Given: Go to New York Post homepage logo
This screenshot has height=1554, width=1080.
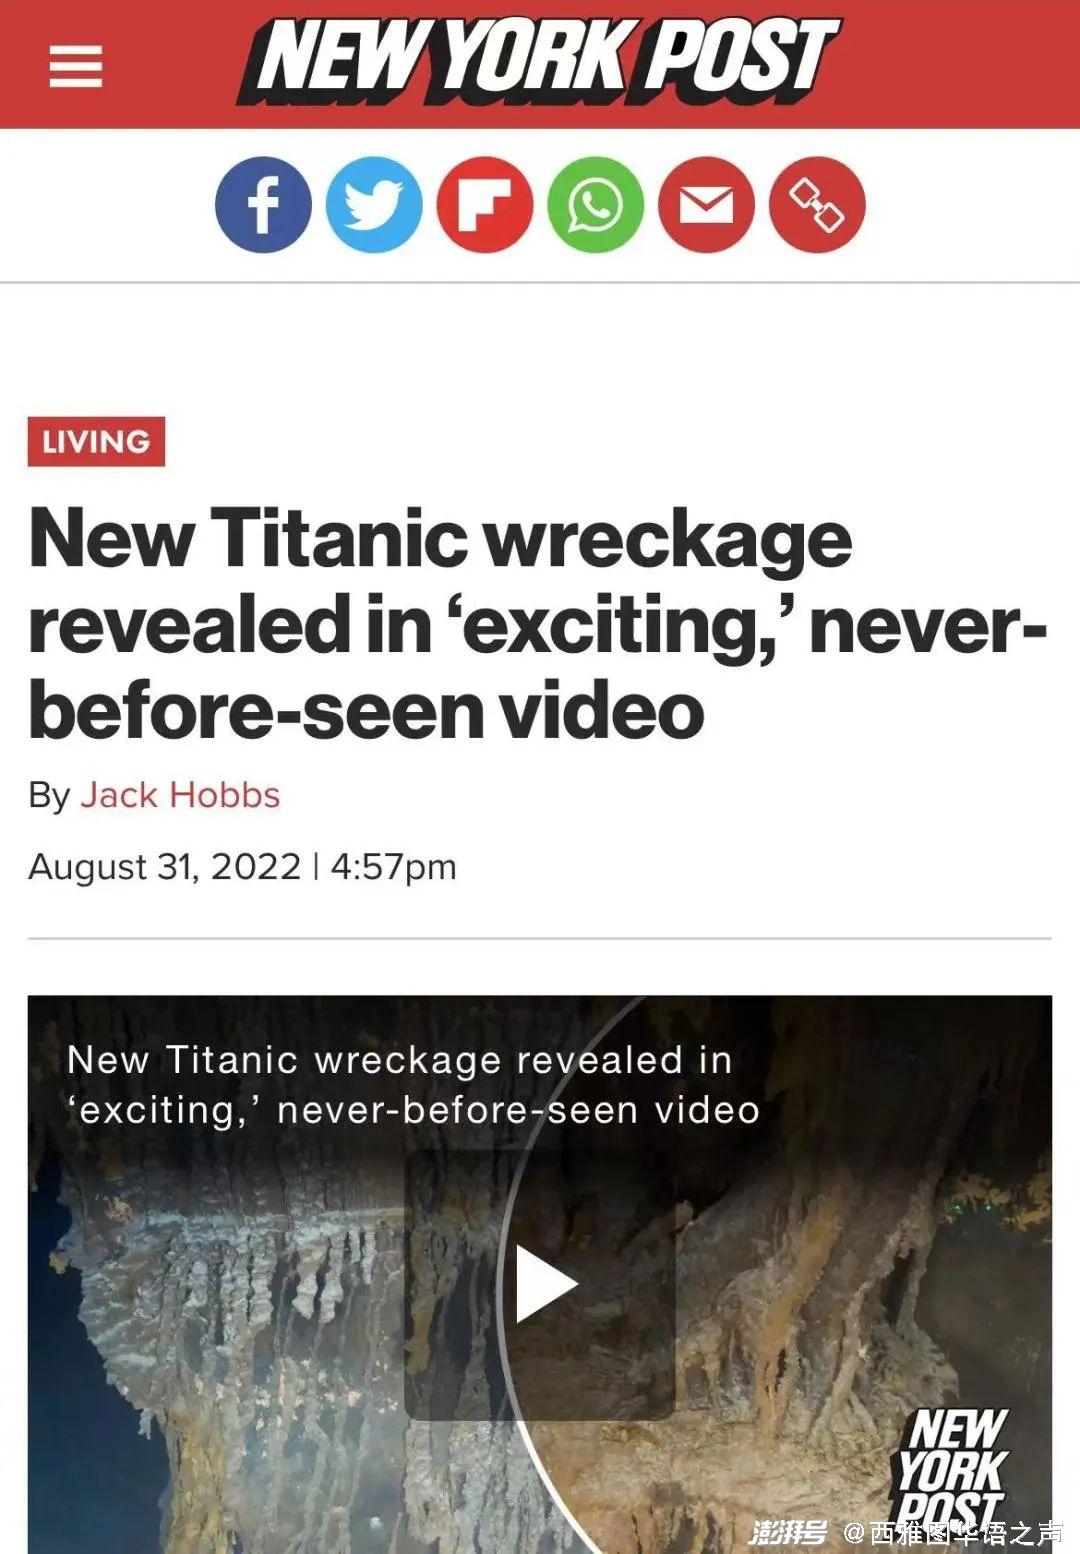Looking at the screenshot, I should tap(538, 61).
